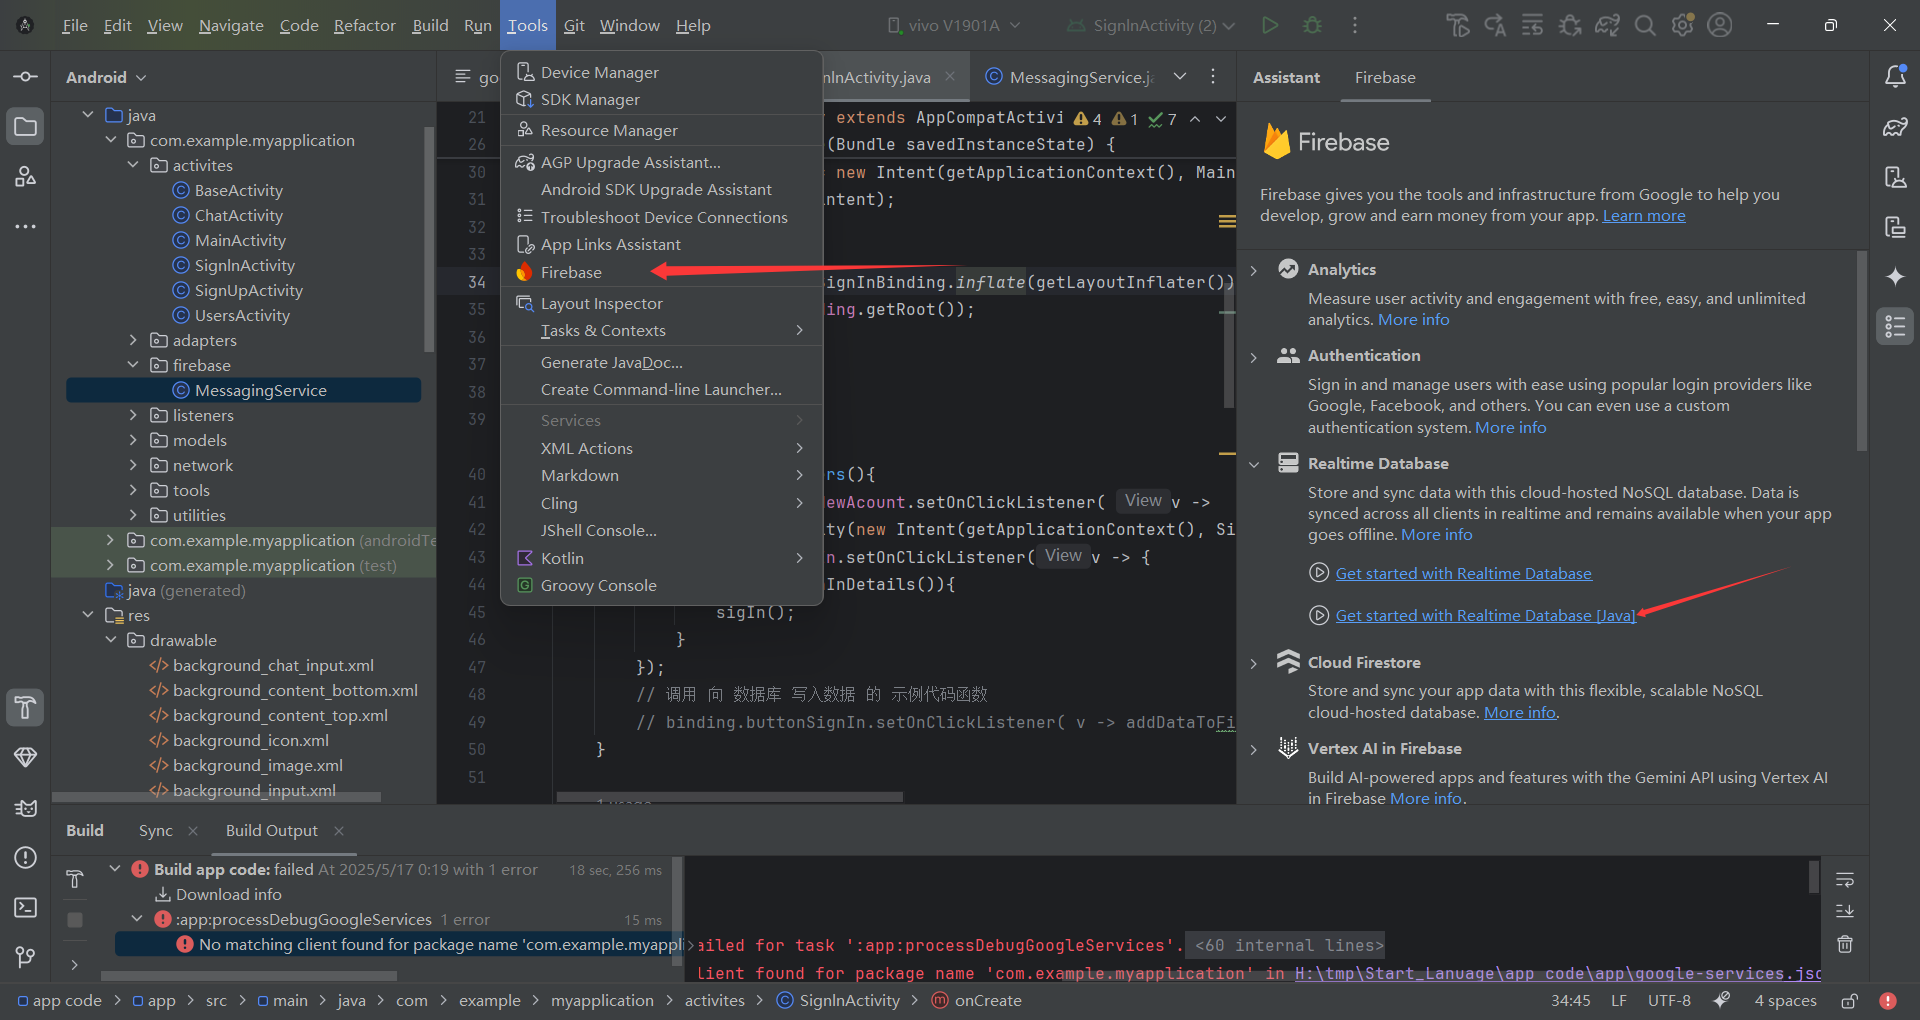Click the Firebase panel vertical scrollbar

point(1861,350)
